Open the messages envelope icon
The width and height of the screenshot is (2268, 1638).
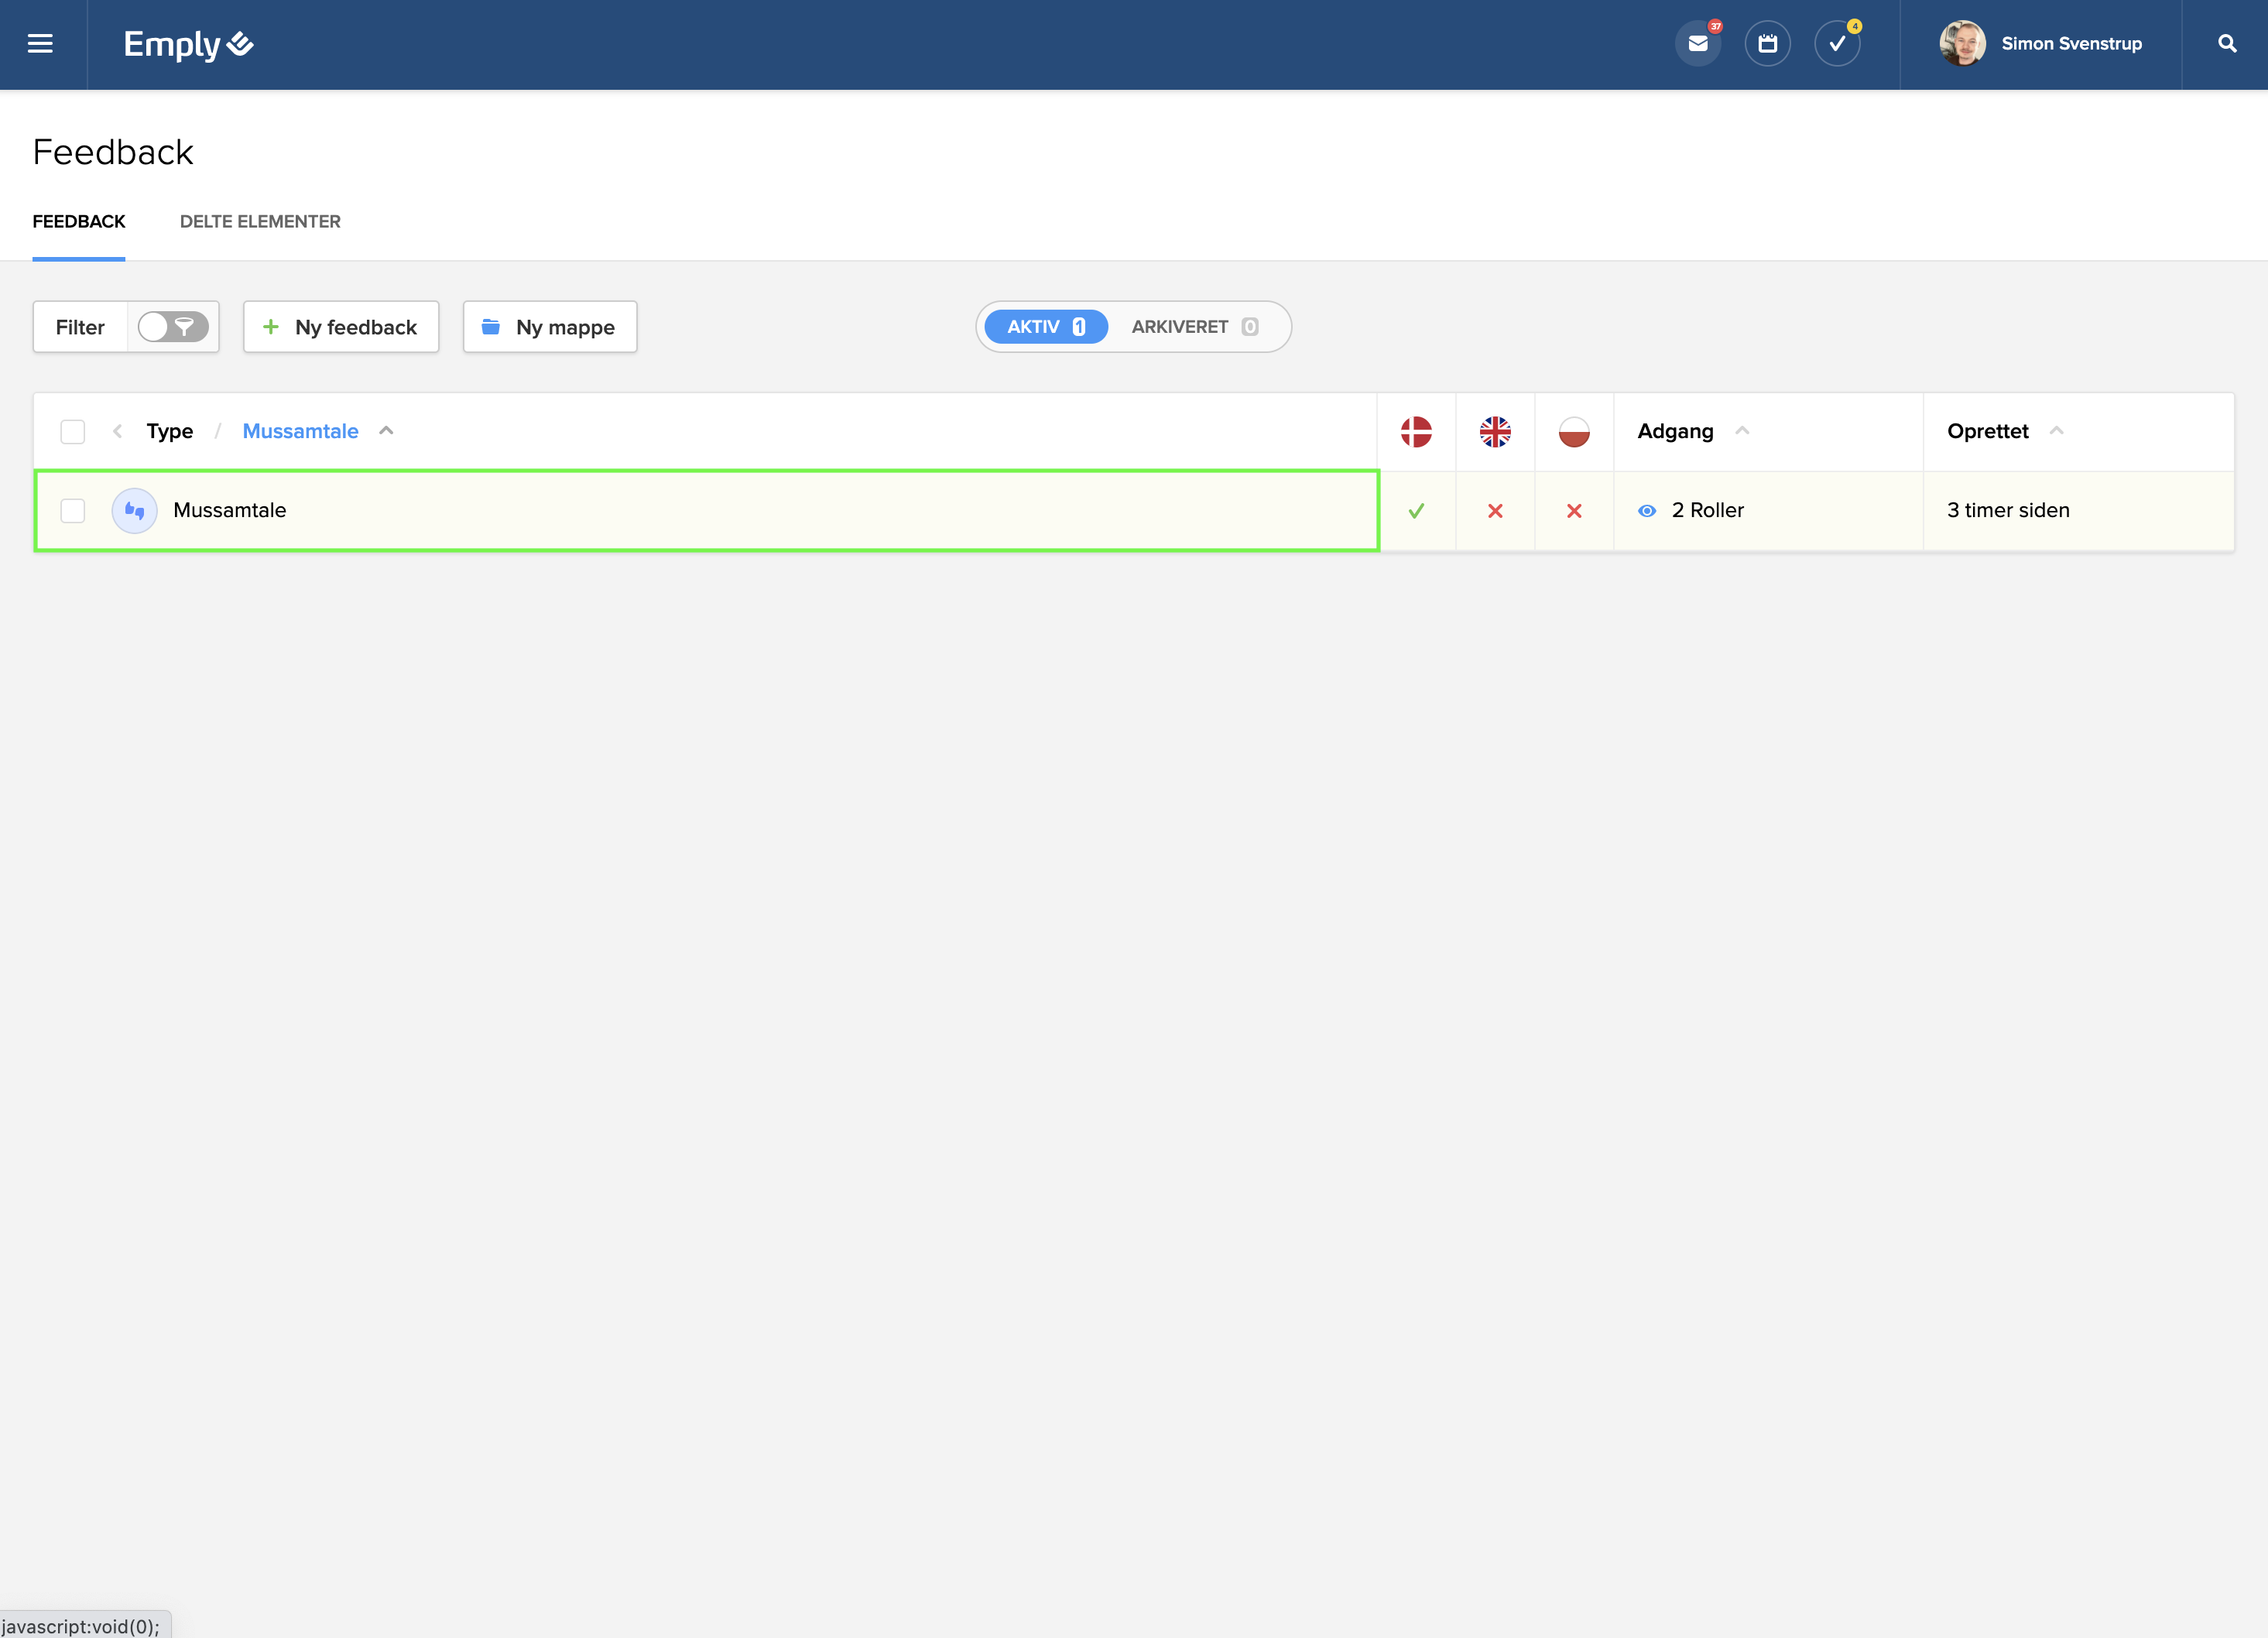[1698, 44]
